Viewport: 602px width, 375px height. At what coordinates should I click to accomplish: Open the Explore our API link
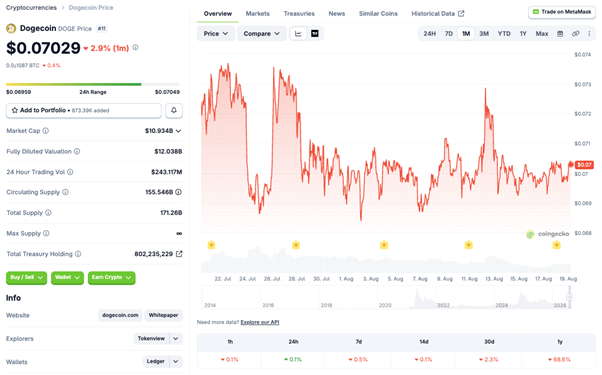[x=260, y=322]
